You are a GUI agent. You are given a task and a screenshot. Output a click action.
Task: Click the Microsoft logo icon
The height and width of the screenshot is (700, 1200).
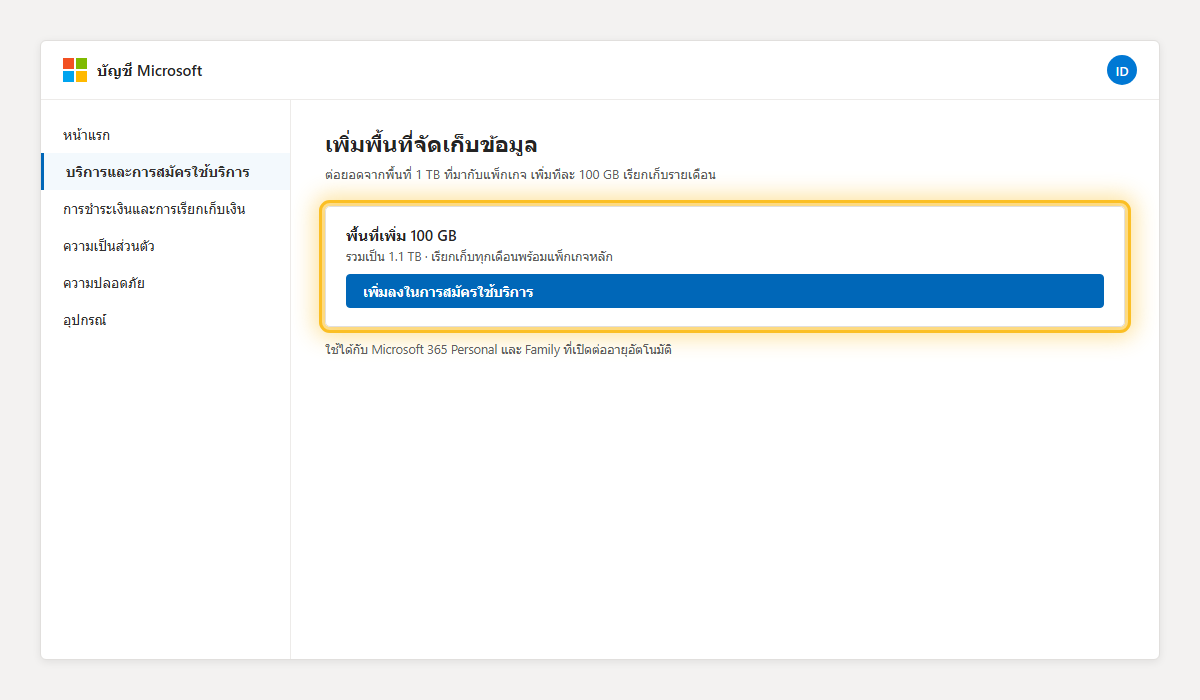coord(75,70)
